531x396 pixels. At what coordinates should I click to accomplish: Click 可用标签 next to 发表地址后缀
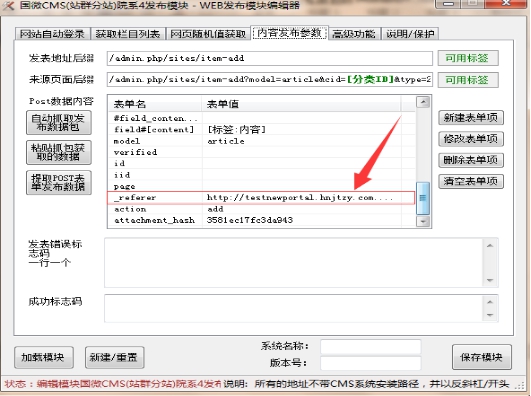[468, 58]
